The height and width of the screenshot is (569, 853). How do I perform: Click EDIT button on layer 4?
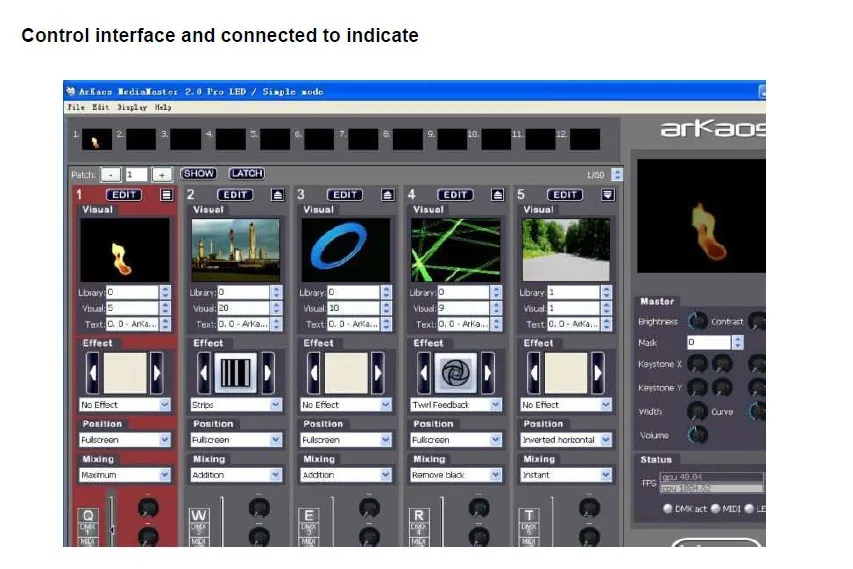455,195
